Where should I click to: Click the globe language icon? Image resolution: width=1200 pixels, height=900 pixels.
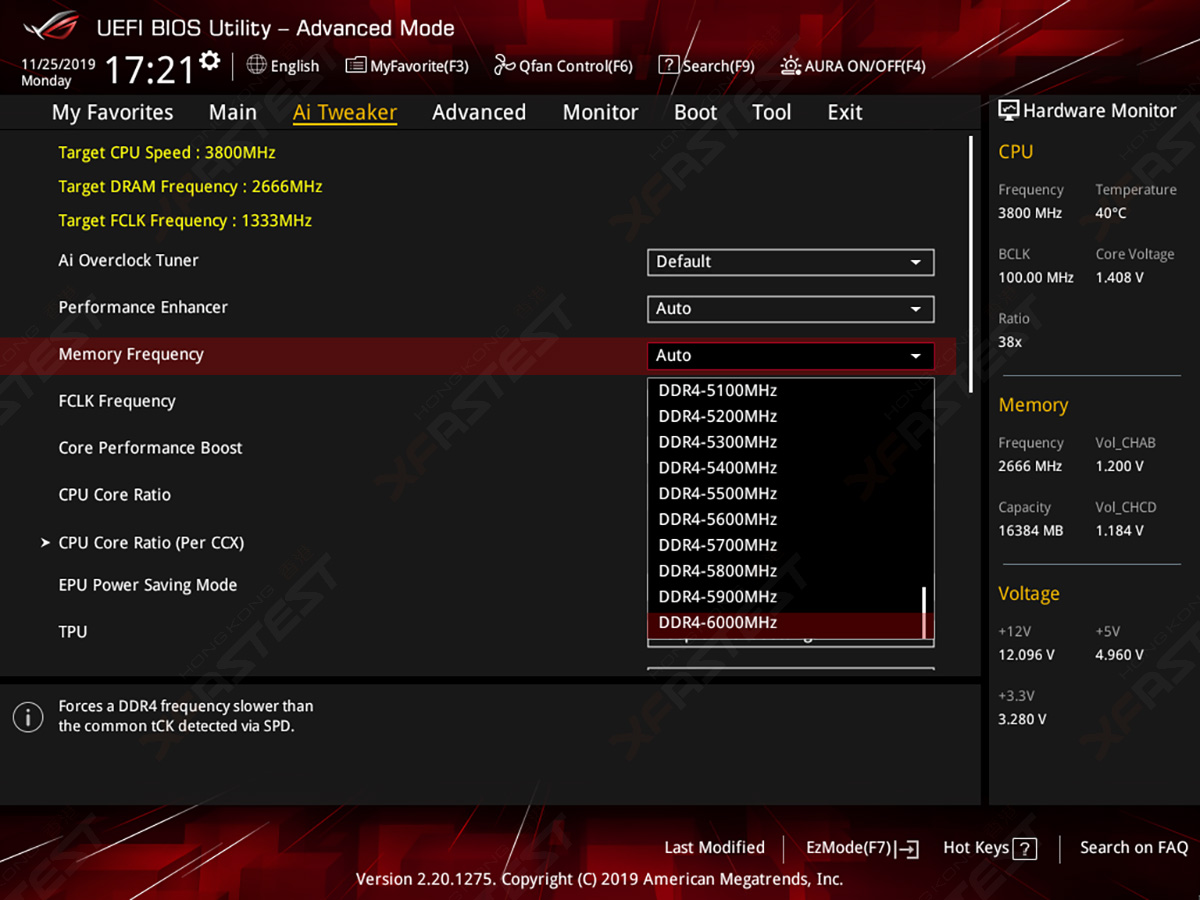pos(256,65)
